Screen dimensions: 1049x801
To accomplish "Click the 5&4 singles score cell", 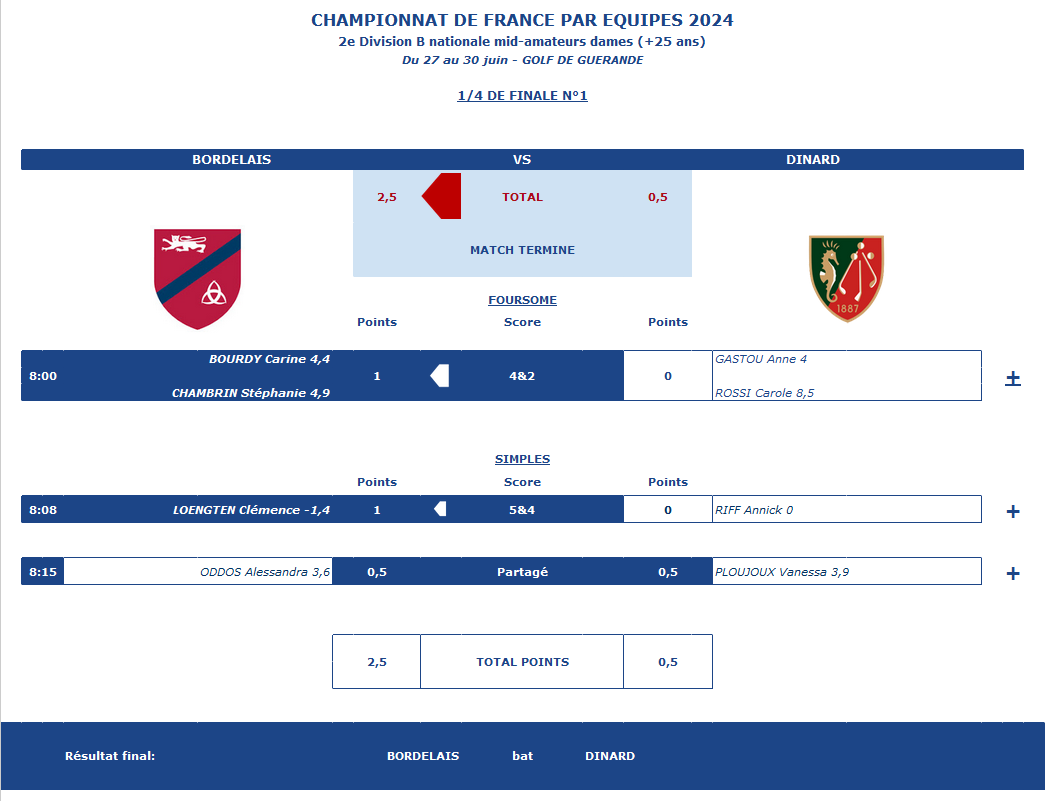I will coord(522,509).
